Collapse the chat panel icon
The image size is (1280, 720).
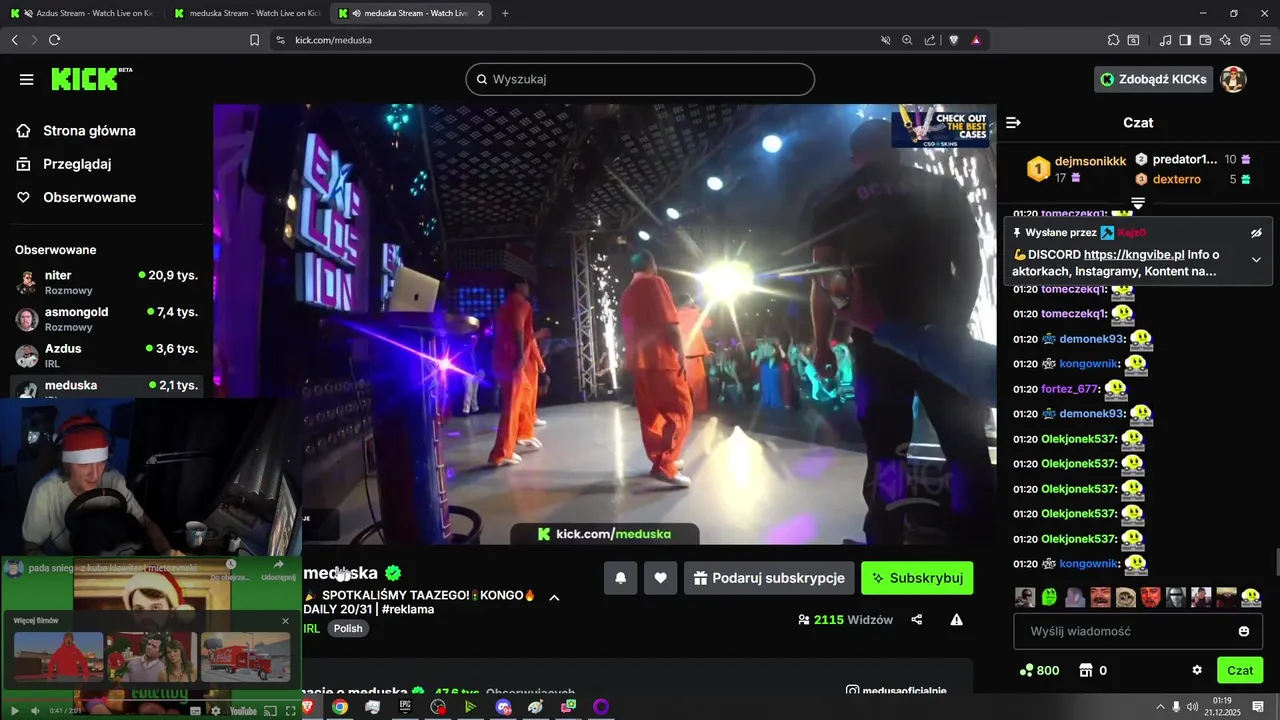pyautogui.click(x=1013, y=122)
